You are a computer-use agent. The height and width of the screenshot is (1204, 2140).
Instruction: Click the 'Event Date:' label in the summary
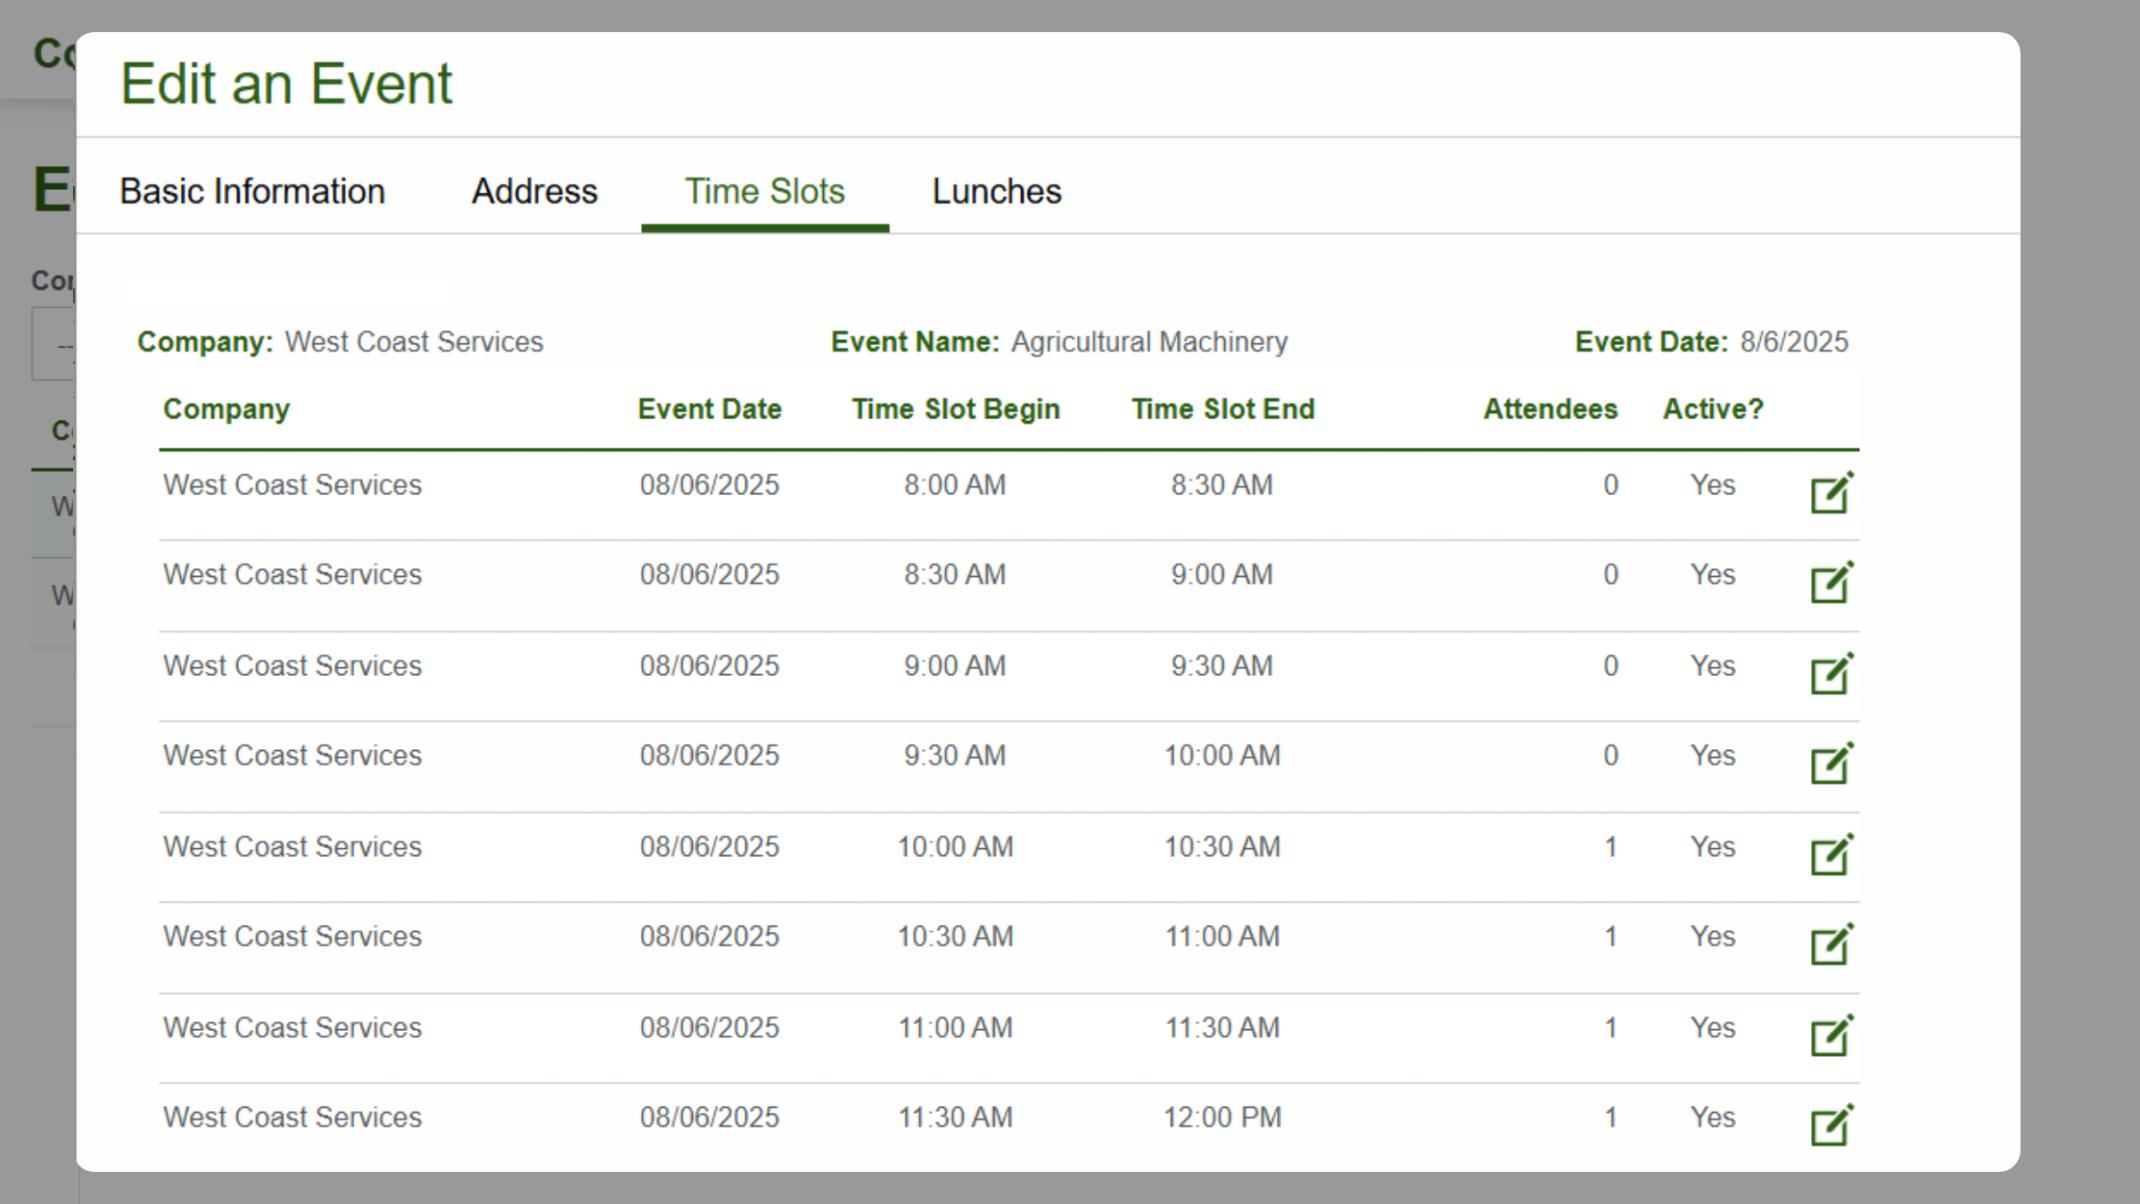coord(1651,342)
